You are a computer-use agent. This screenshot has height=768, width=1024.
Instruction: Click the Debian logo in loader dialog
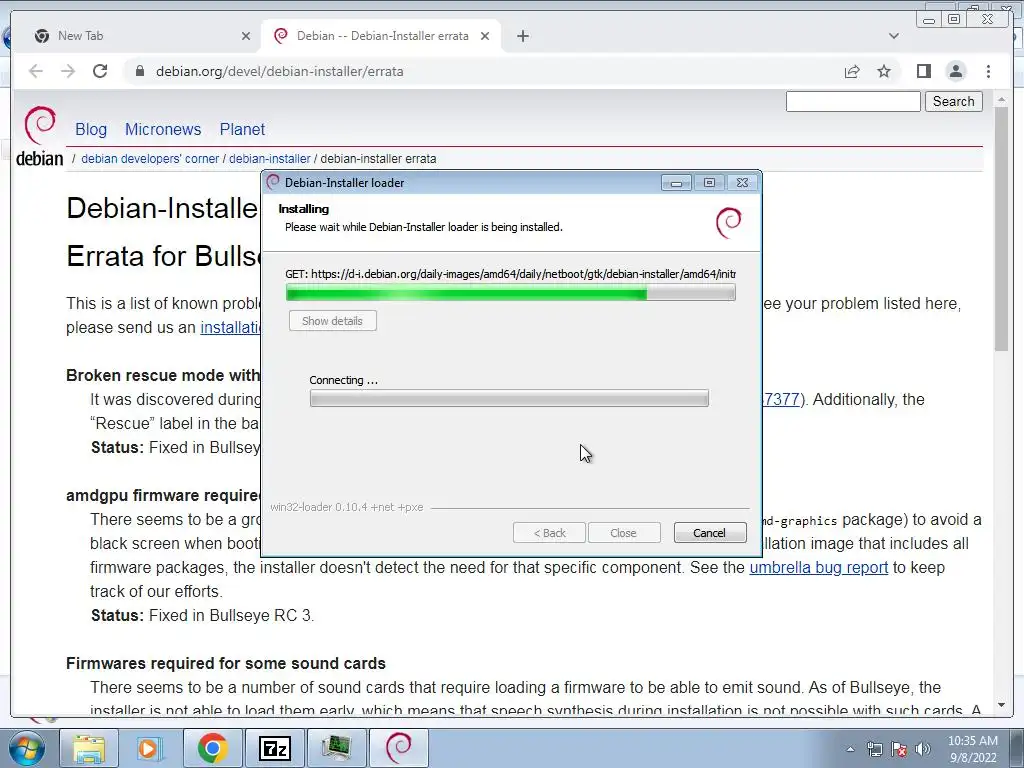(728, 223)
